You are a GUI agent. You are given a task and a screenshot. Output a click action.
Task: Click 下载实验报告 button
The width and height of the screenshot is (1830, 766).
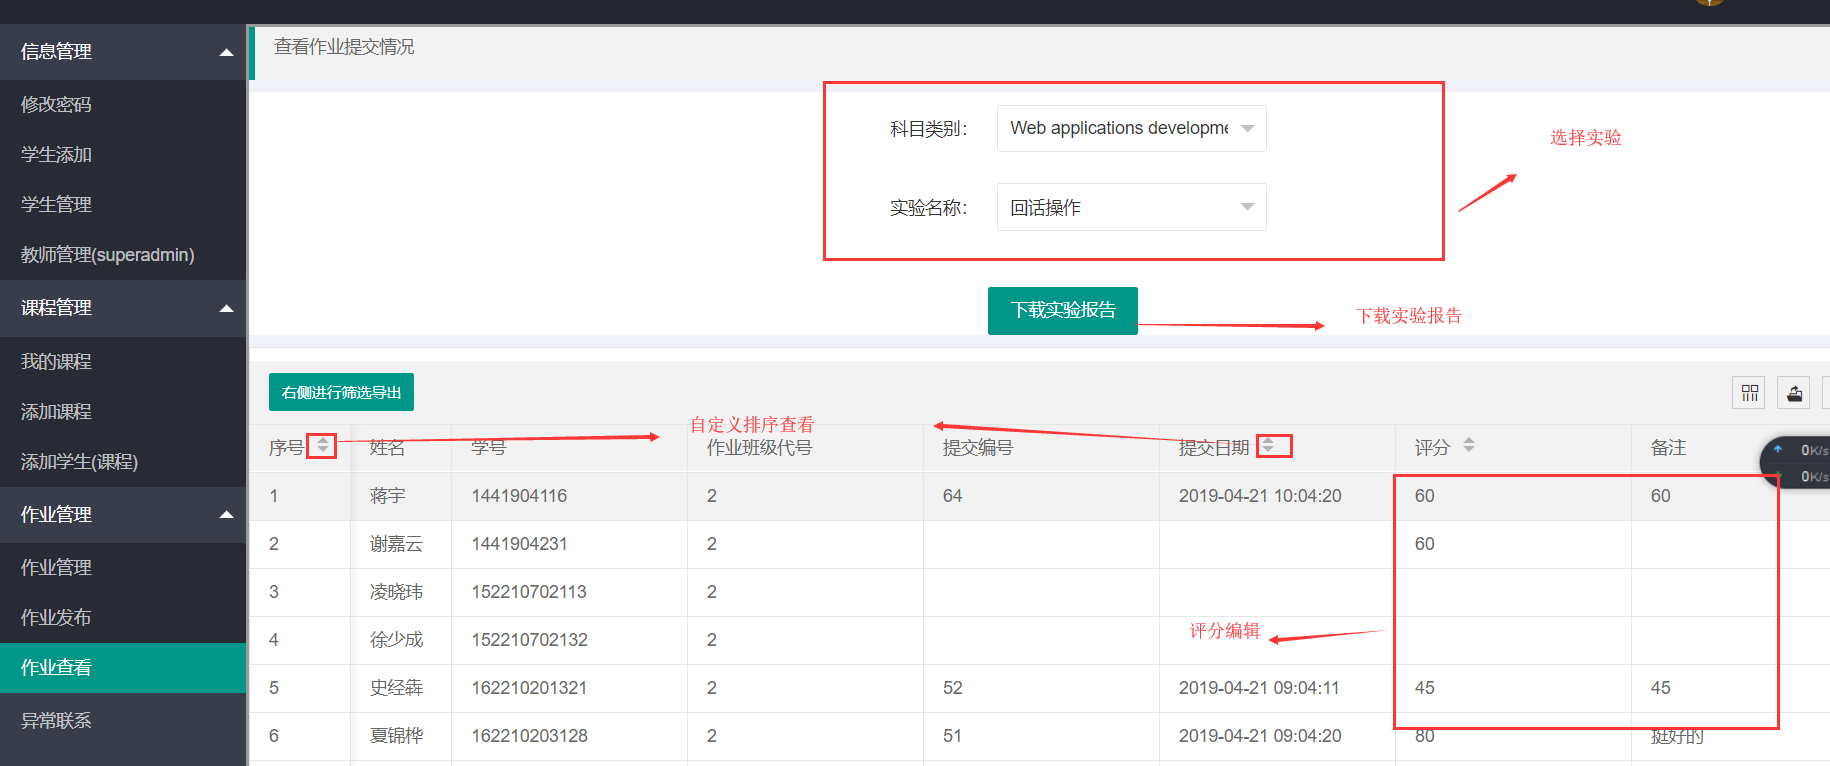[x=1062, y=310]
